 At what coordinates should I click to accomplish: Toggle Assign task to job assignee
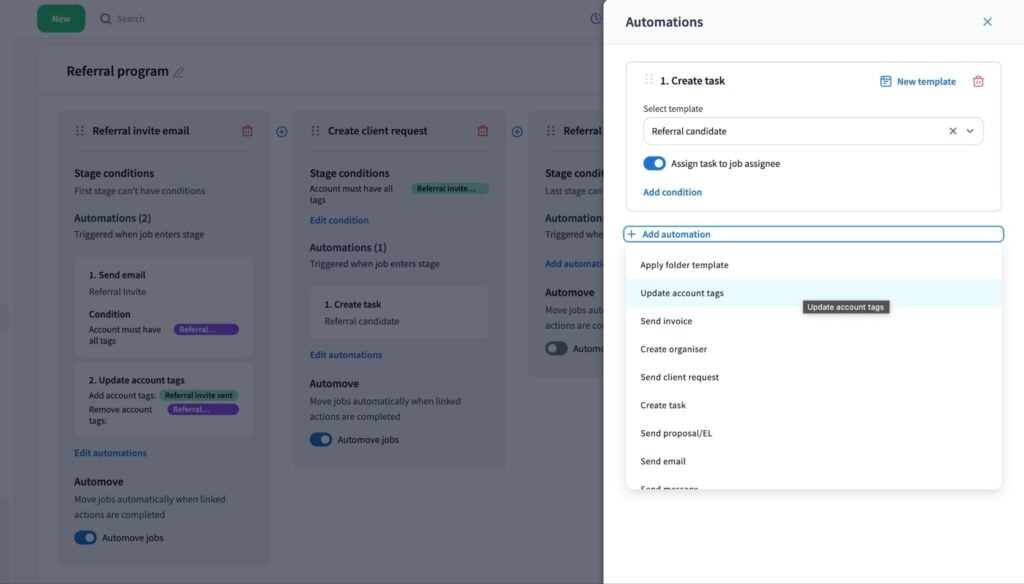tap(654, 163)
